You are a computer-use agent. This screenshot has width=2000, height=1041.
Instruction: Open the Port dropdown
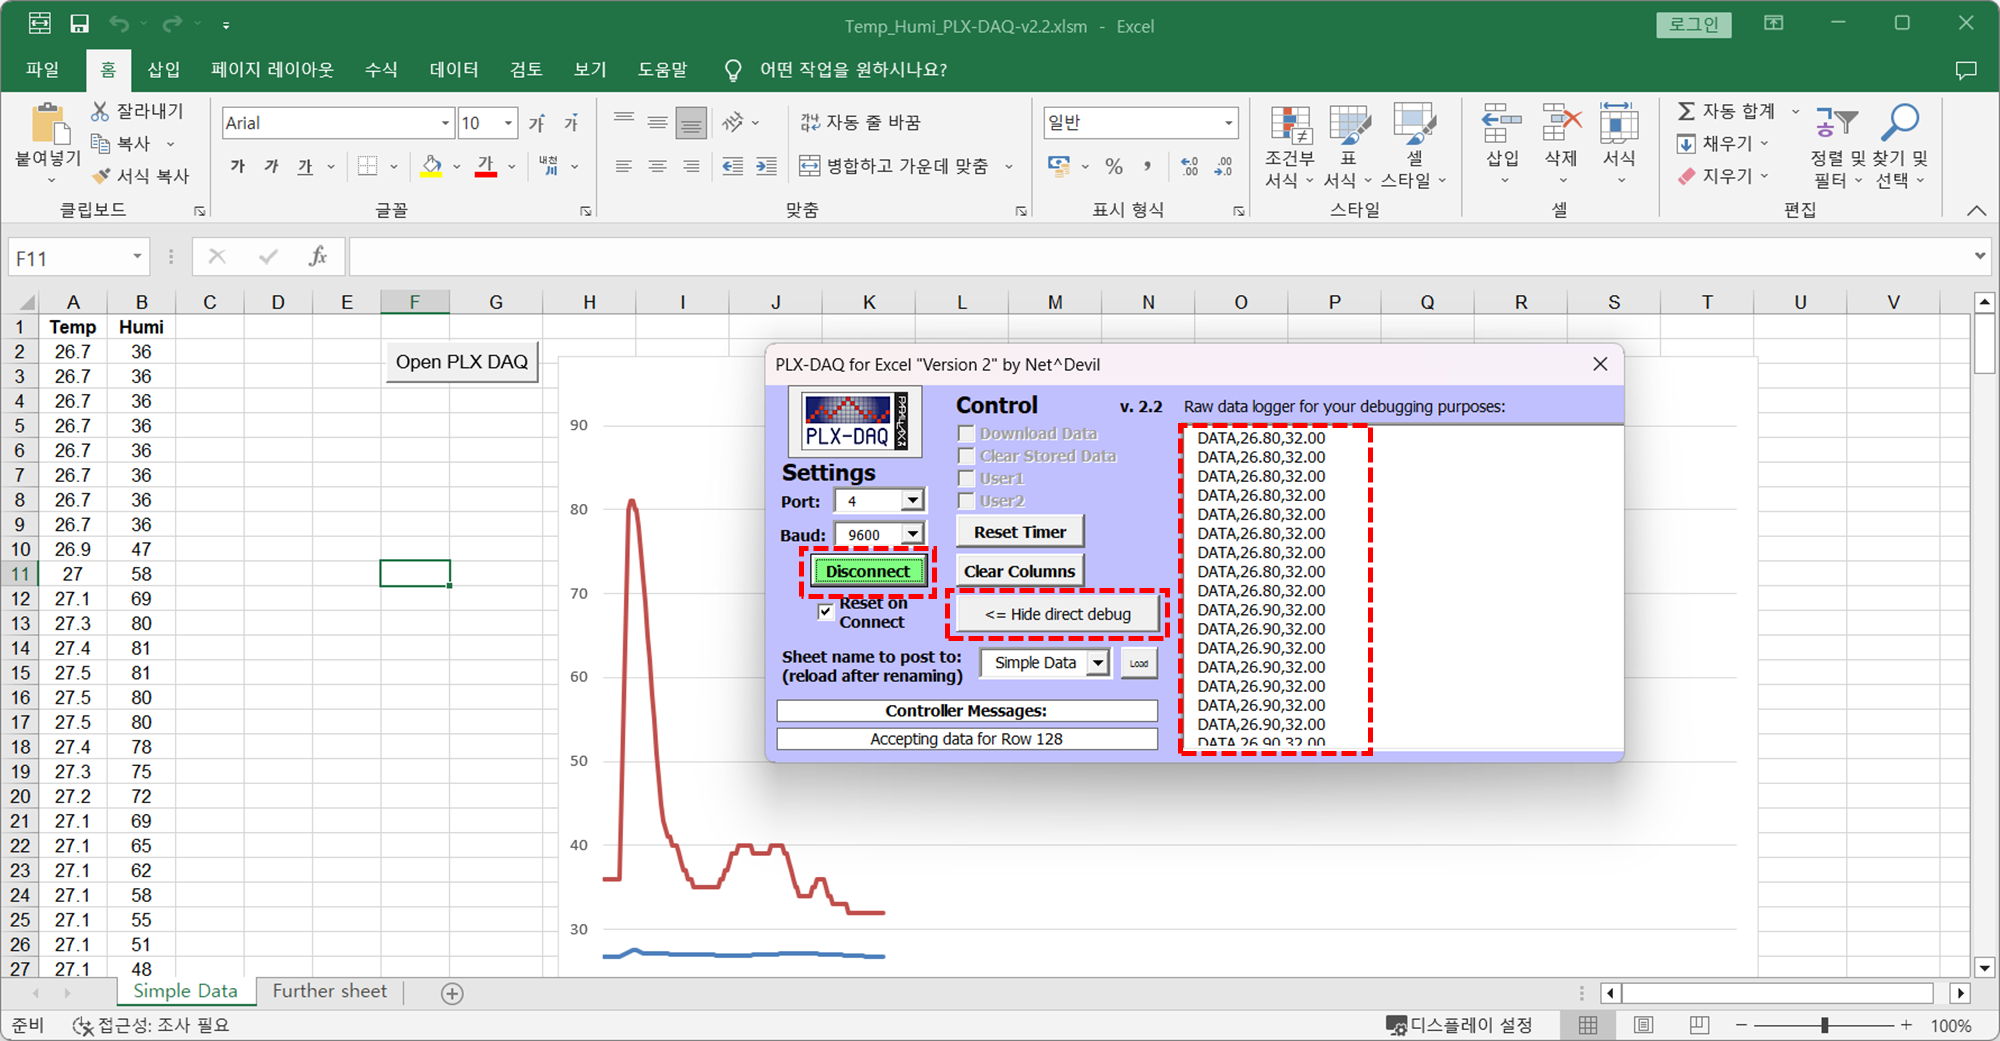coord(912,500)
